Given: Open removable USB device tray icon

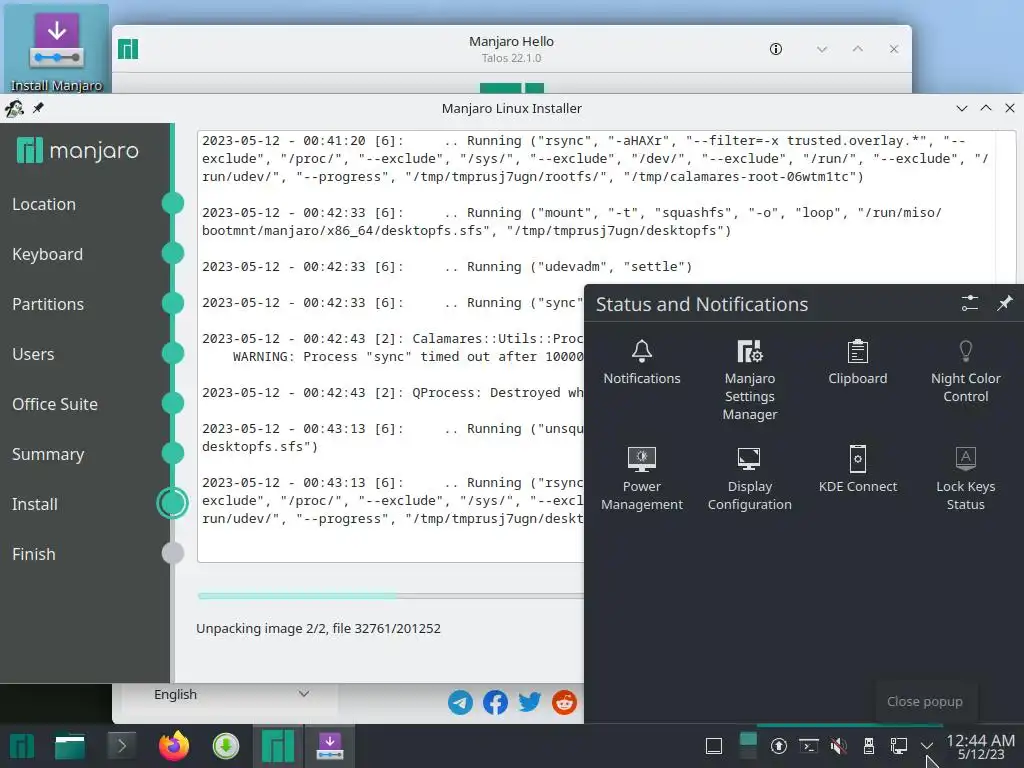Looking at the screenshot, I should pyautogui.click(x=869, y=746).
